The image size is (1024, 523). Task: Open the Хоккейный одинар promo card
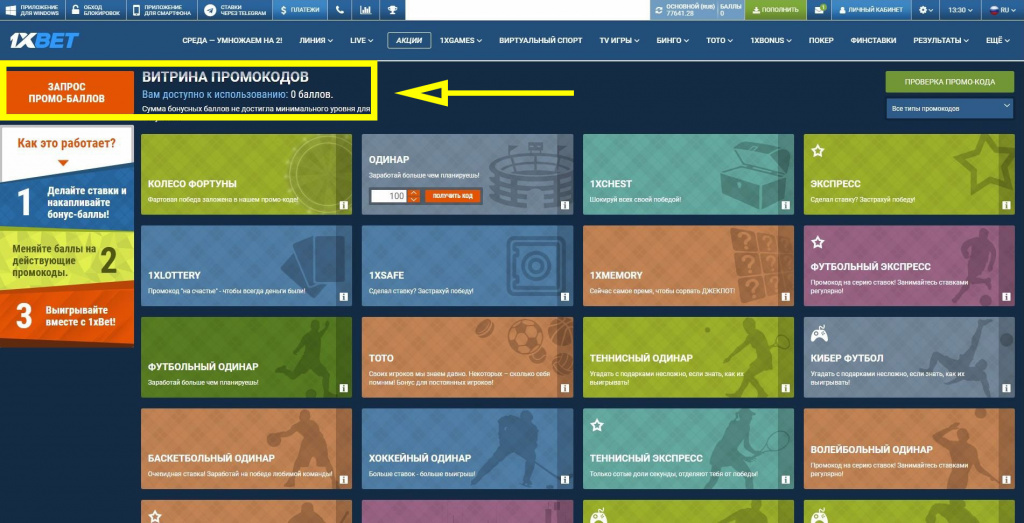tap(468, 449)
